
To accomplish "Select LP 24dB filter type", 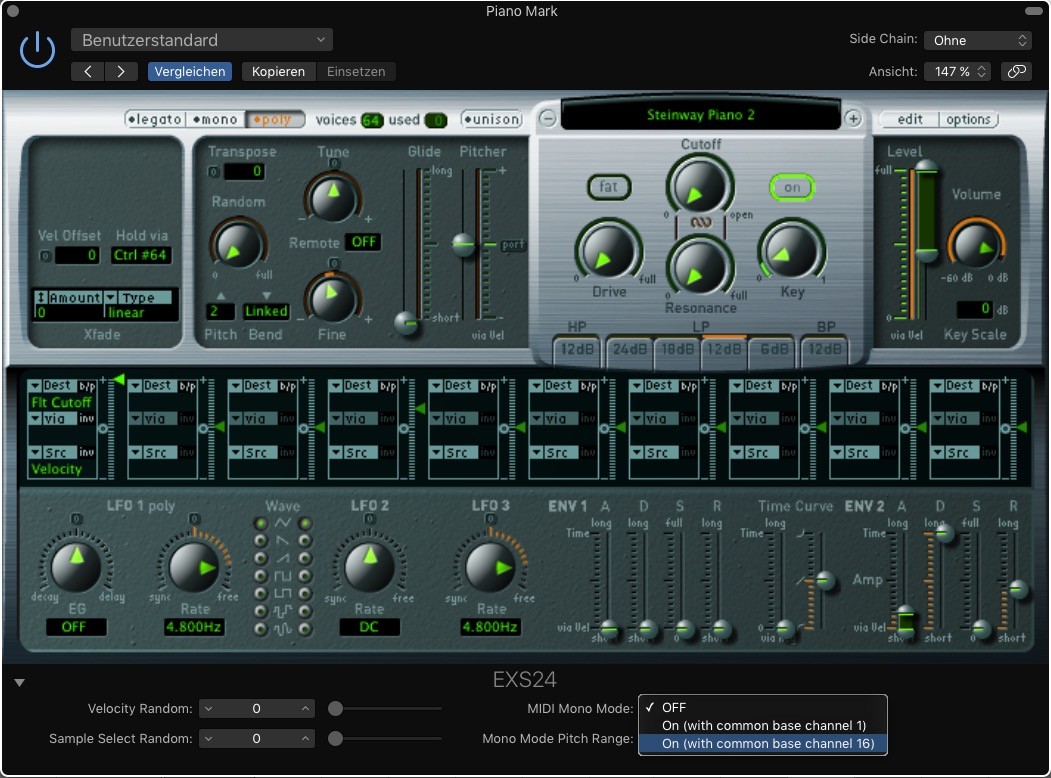I will tap(629, 349).
